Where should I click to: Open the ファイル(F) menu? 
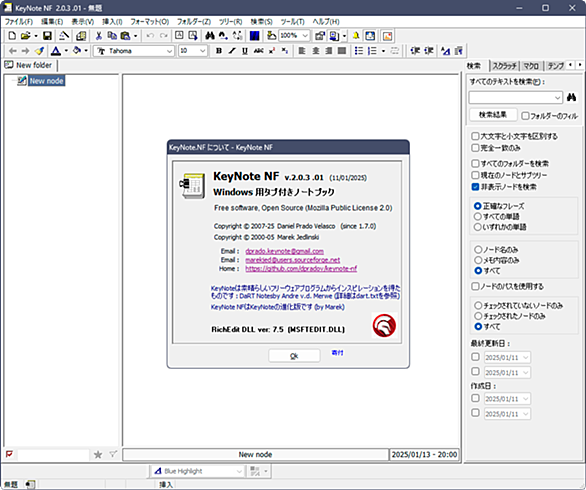(x=19, y=22)
